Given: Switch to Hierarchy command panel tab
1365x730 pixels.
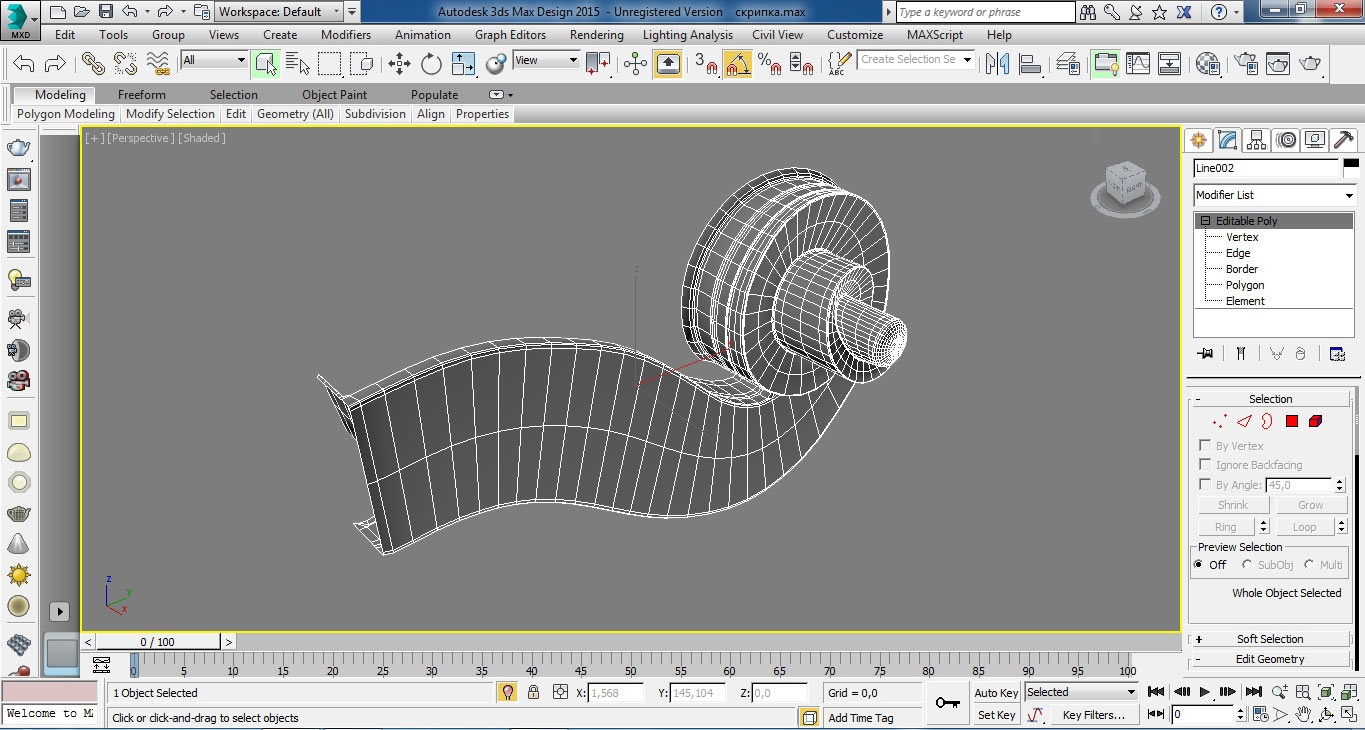Looking at the screenshot, I should pyautogui.click(x=1257, y=140).
